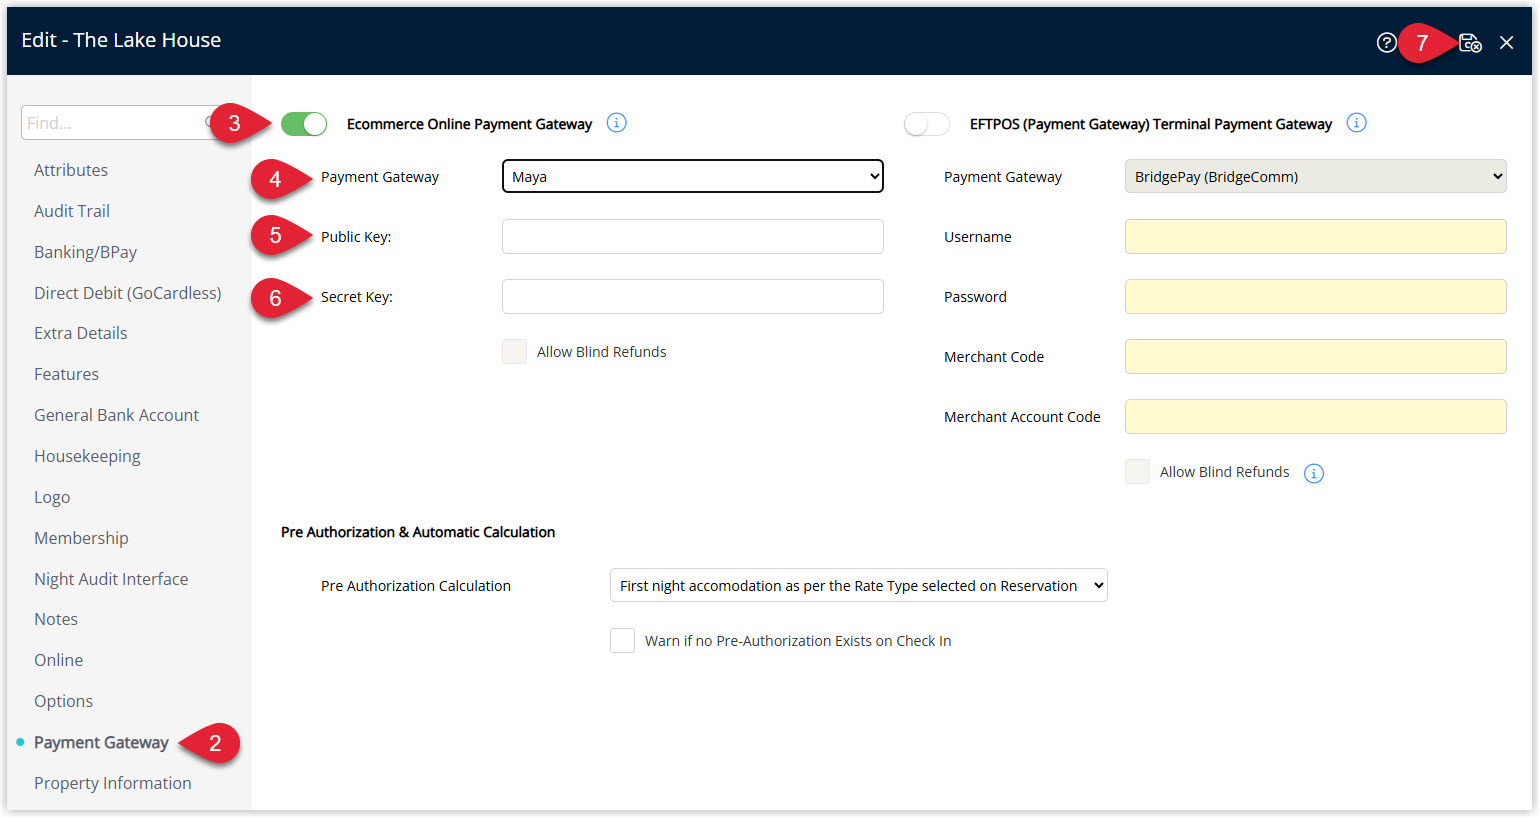Click the Merchant Code field
The image size is (1540, 818).
pos(1316,356)
